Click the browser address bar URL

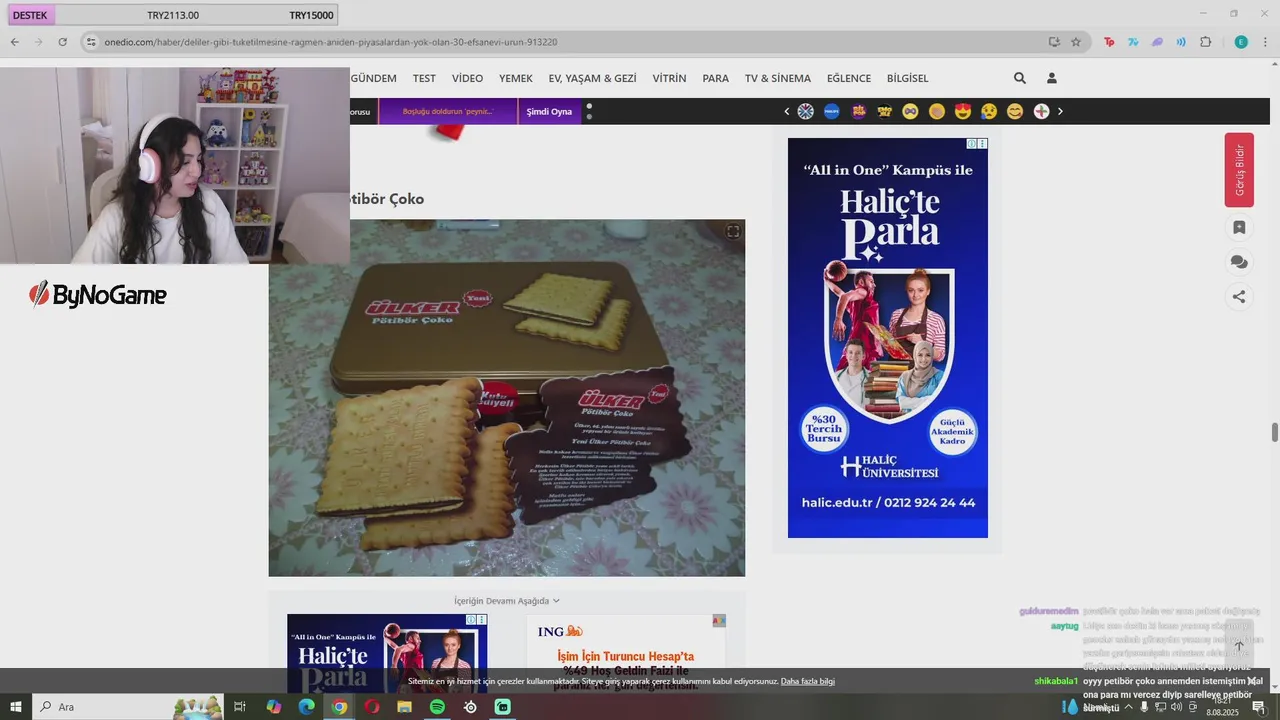330,42
